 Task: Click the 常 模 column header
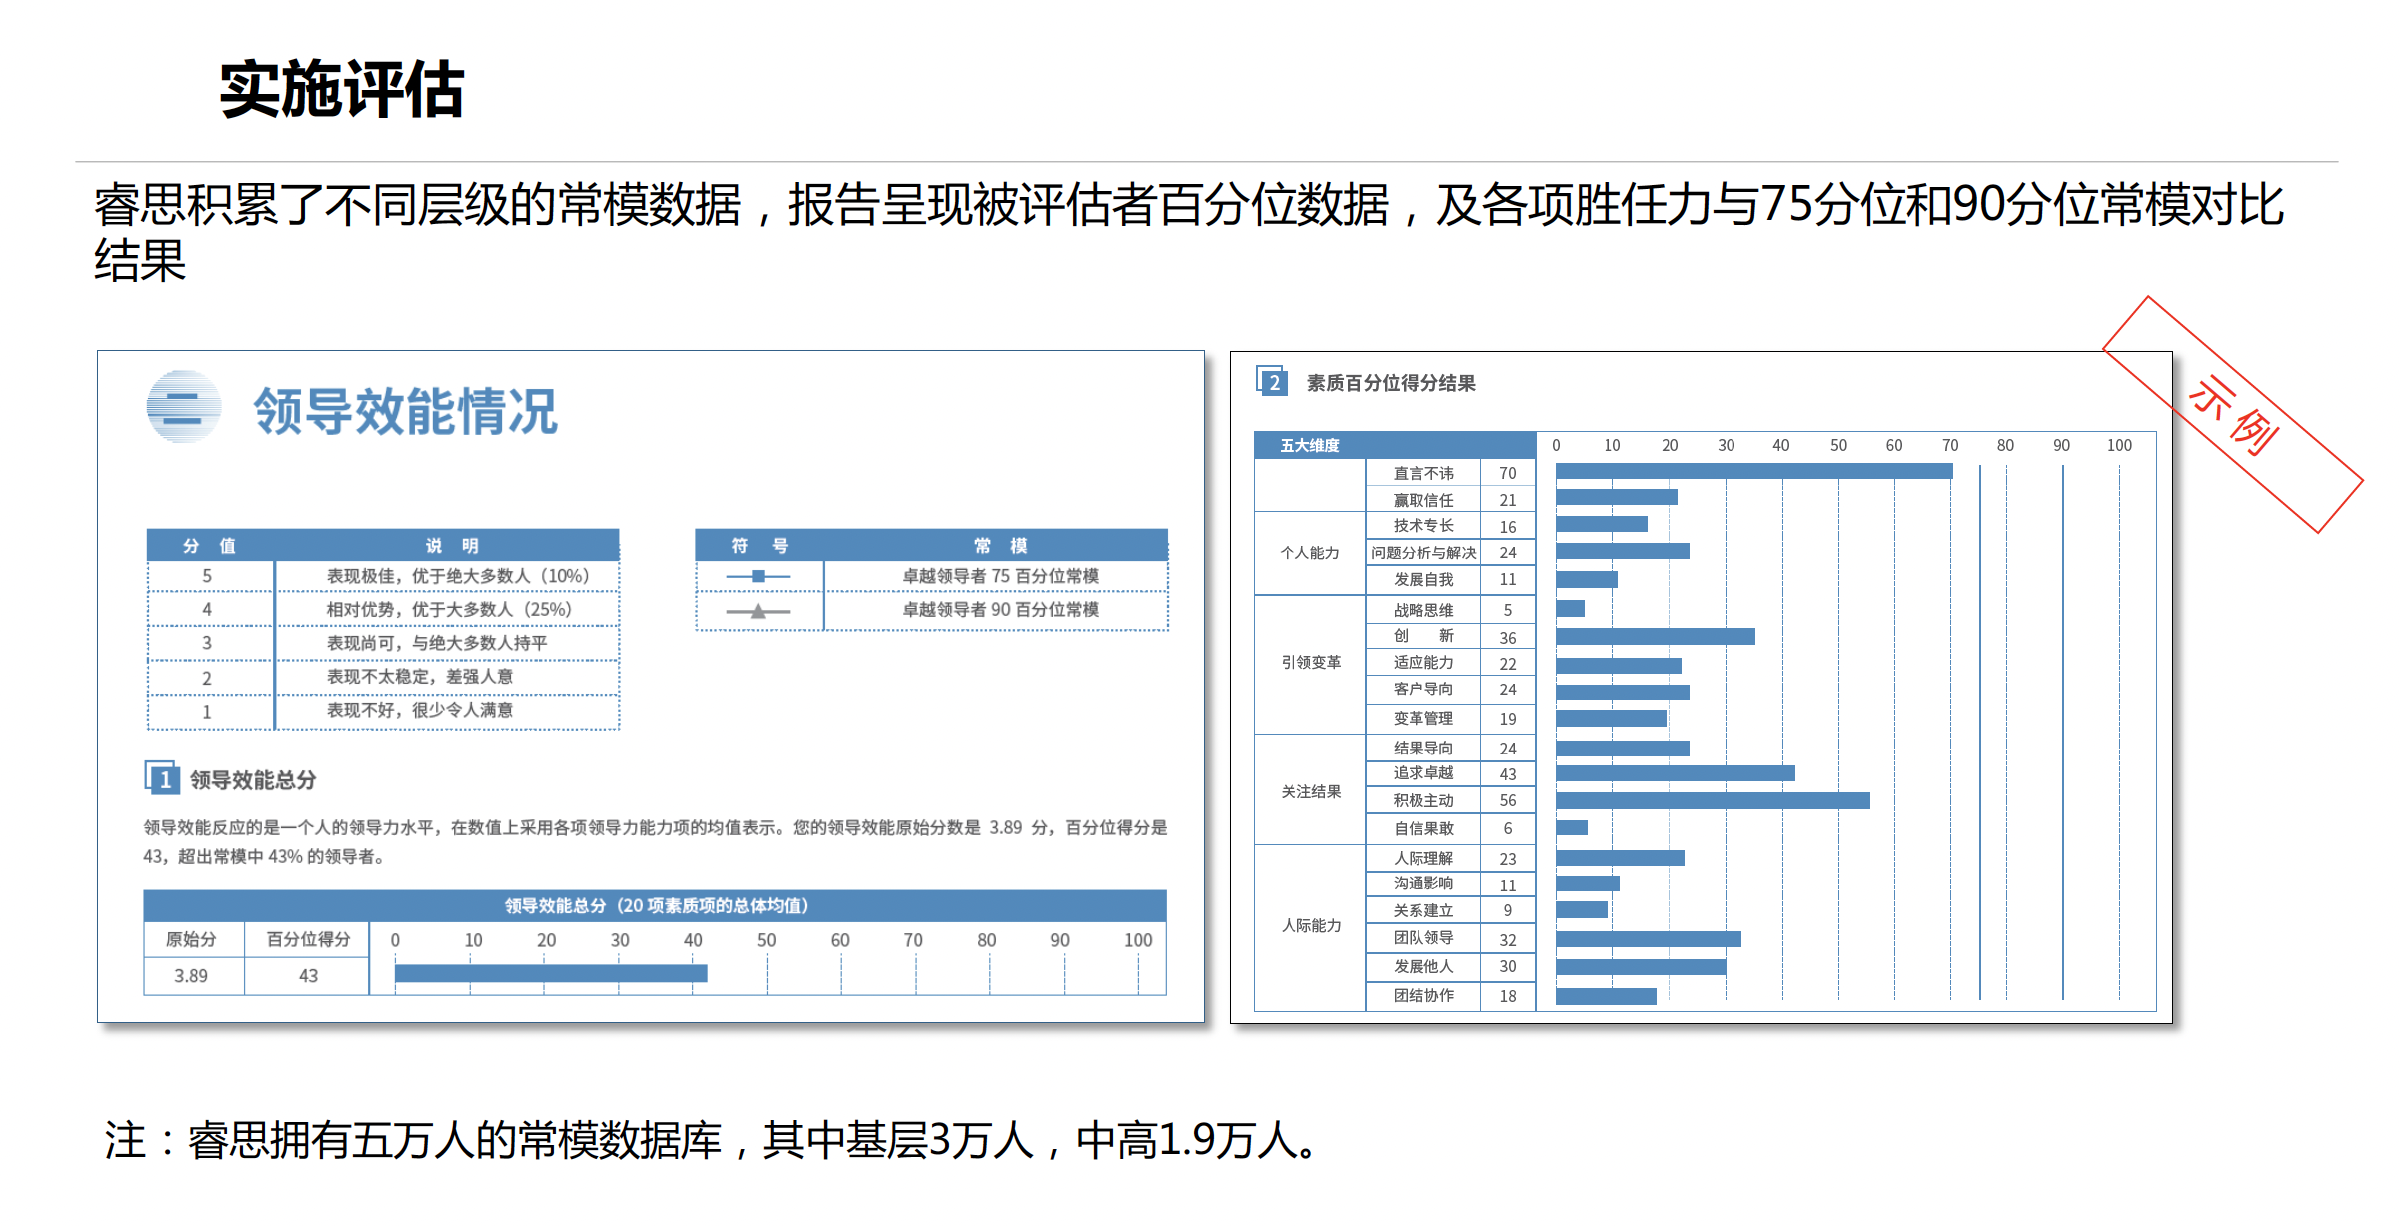(x=1000, y=545)
